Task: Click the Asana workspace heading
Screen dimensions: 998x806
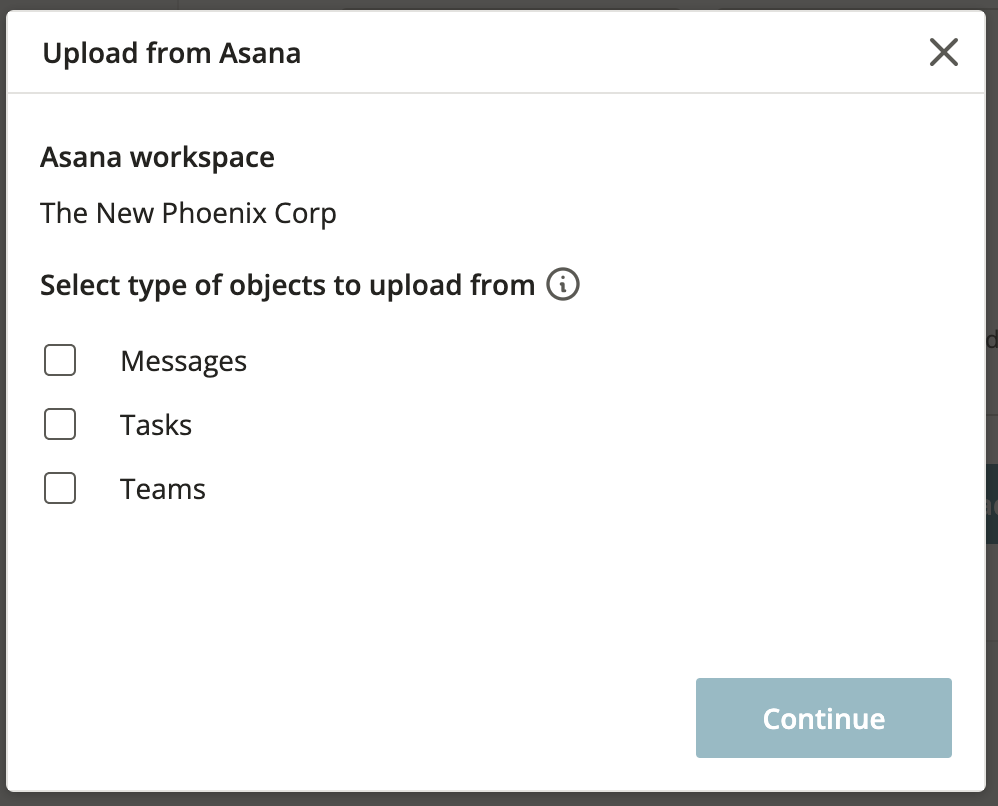Action: (x=157, y=157)
